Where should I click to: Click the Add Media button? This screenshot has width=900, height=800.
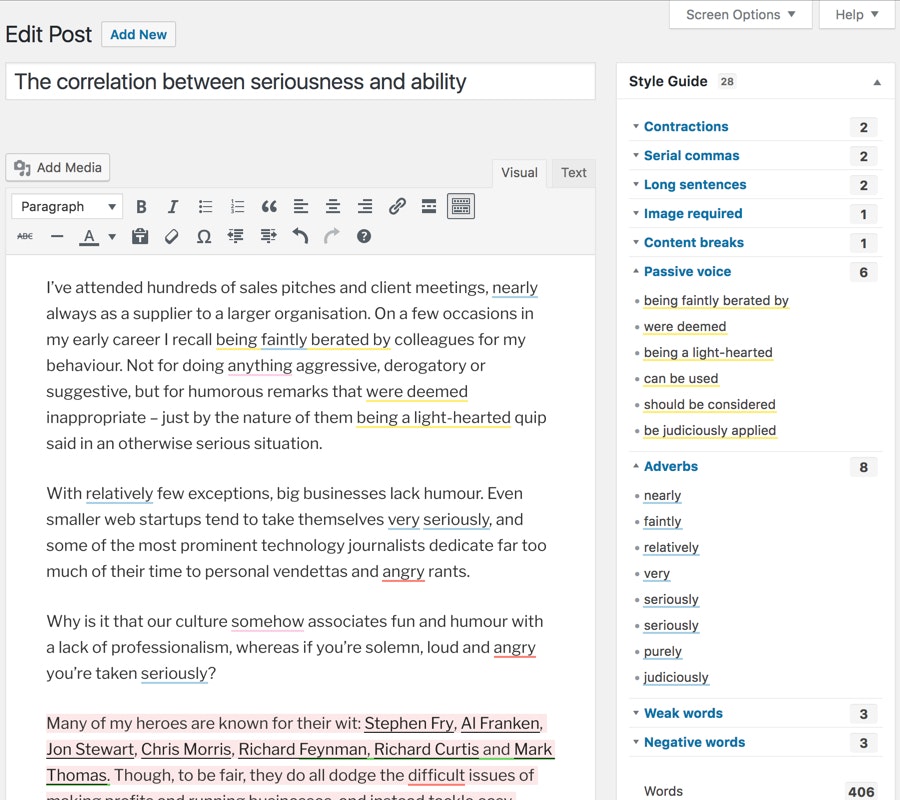[x=57, y=168]
